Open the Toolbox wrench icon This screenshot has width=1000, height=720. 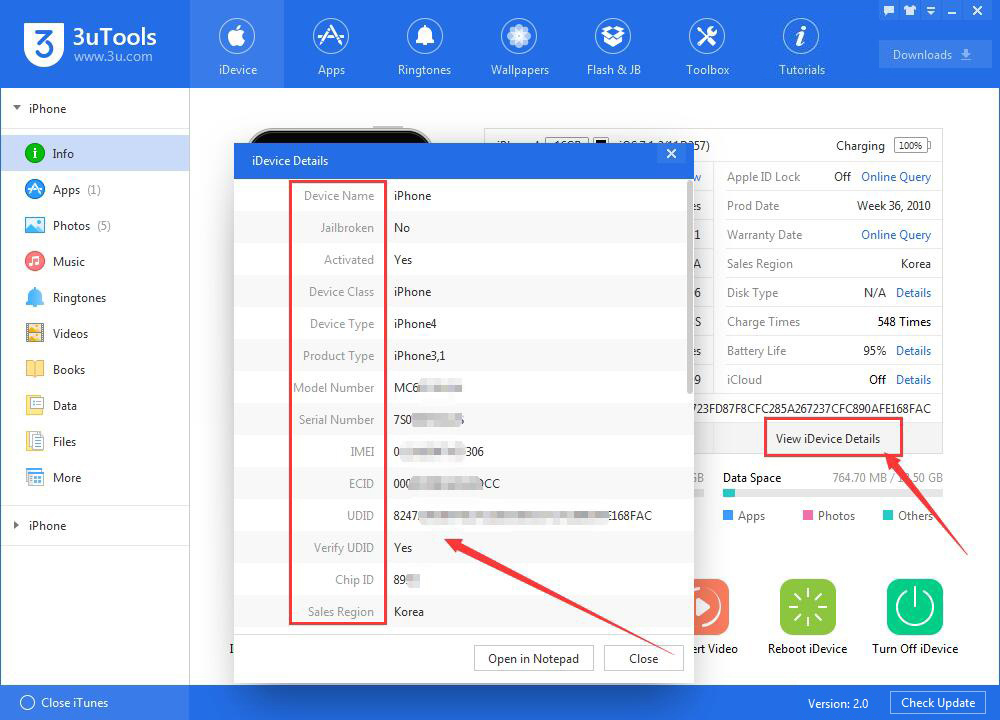(x=707, y=36)
